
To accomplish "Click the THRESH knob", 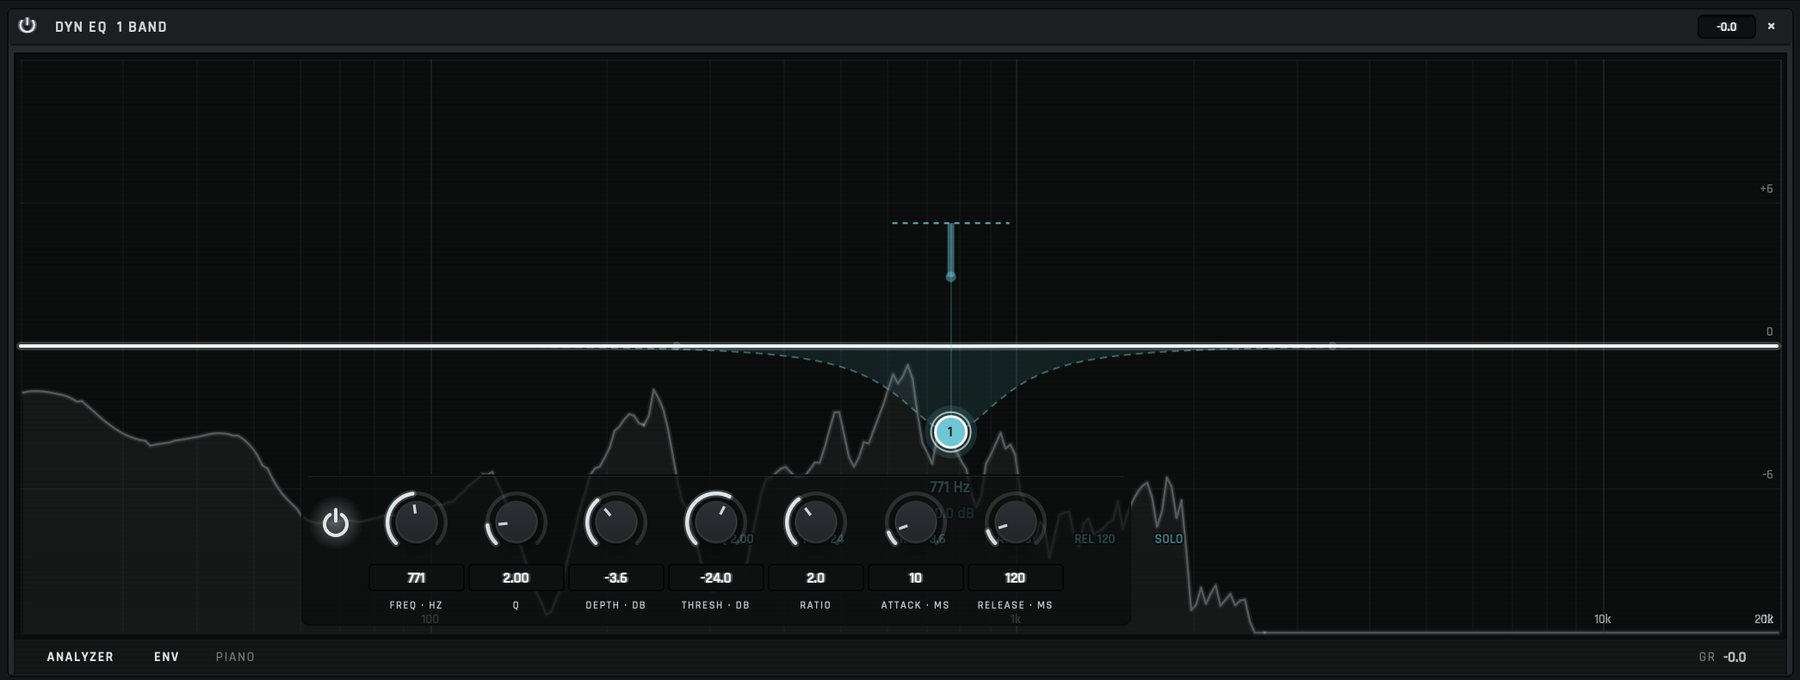I will [x=716, y=521].
